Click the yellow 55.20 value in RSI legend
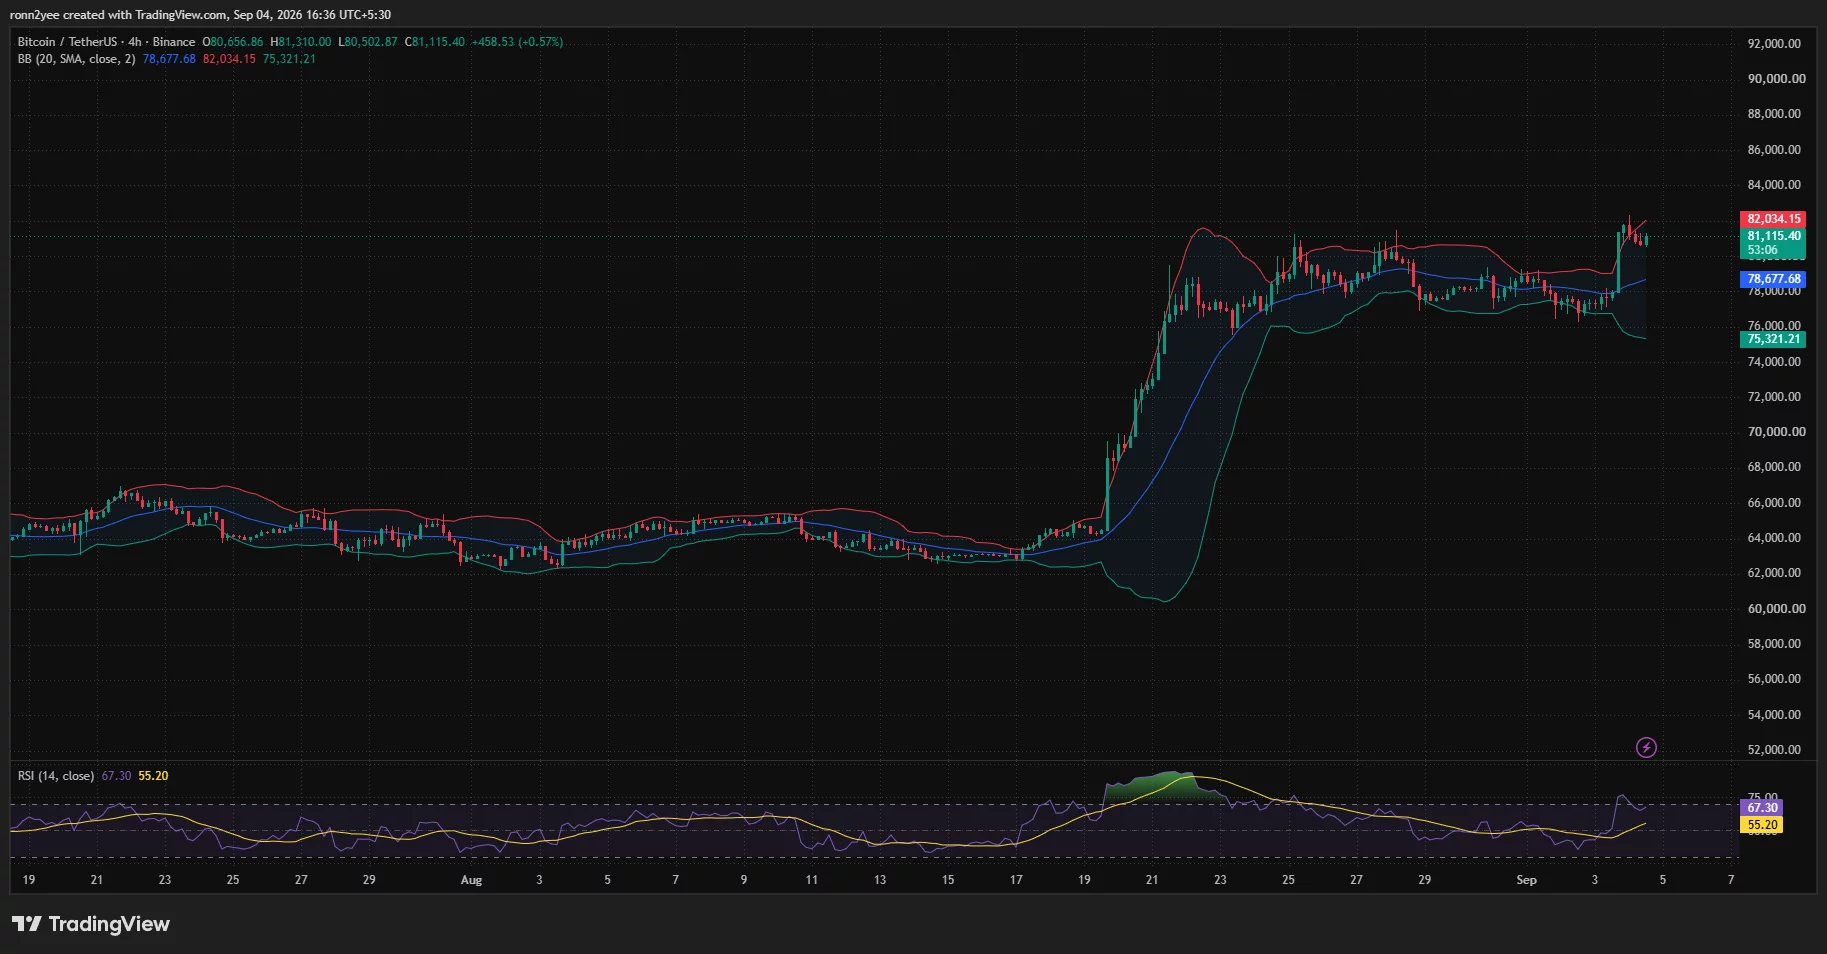 pyautogui.click(x=153, y=776)
